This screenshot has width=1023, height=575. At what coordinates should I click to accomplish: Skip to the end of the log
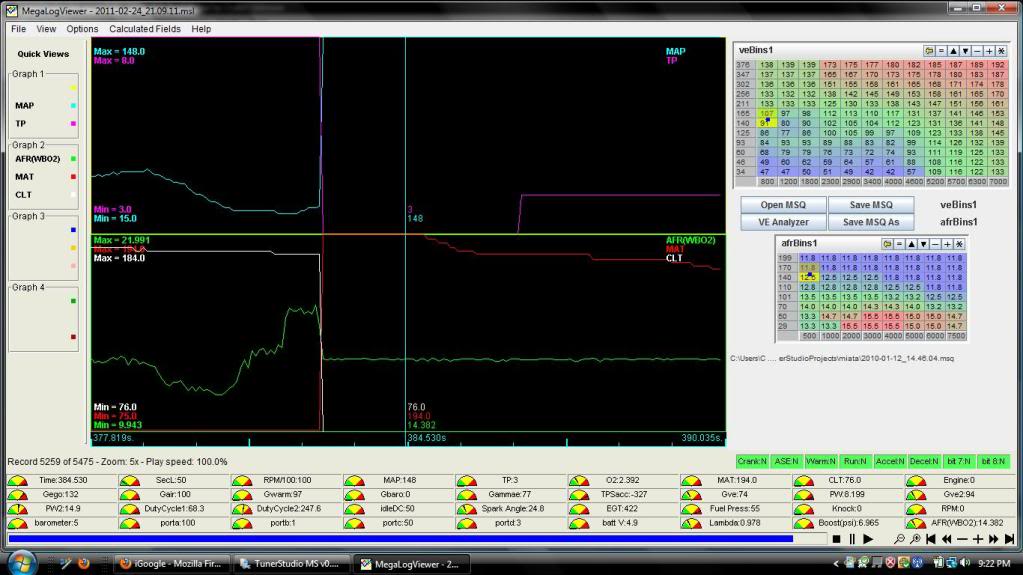click(1009, 539)
